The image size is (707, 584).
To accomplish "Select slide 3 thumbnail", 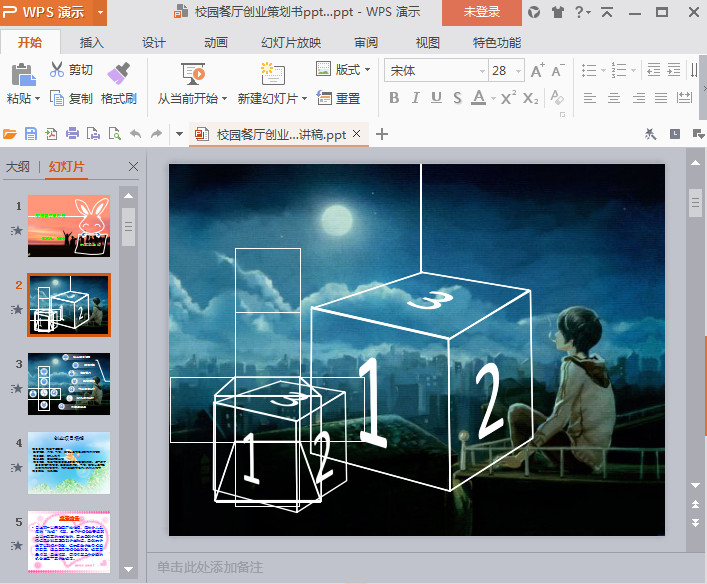I will point(69,384).
